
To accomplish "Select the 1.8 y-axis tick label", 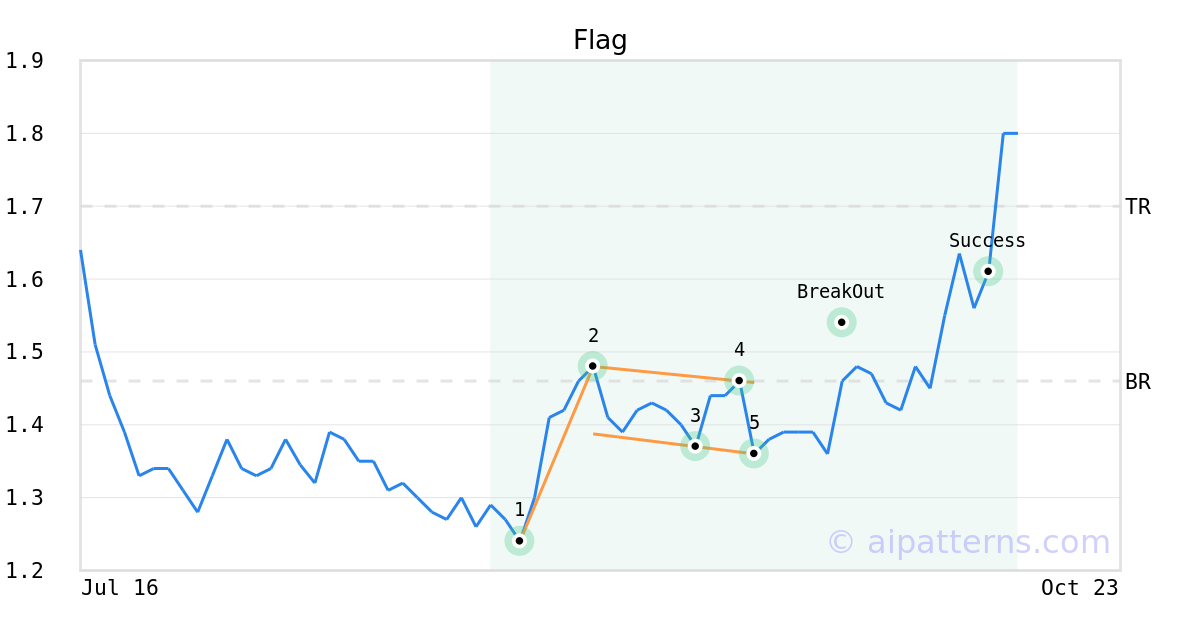I will click(x=24, y=134).
